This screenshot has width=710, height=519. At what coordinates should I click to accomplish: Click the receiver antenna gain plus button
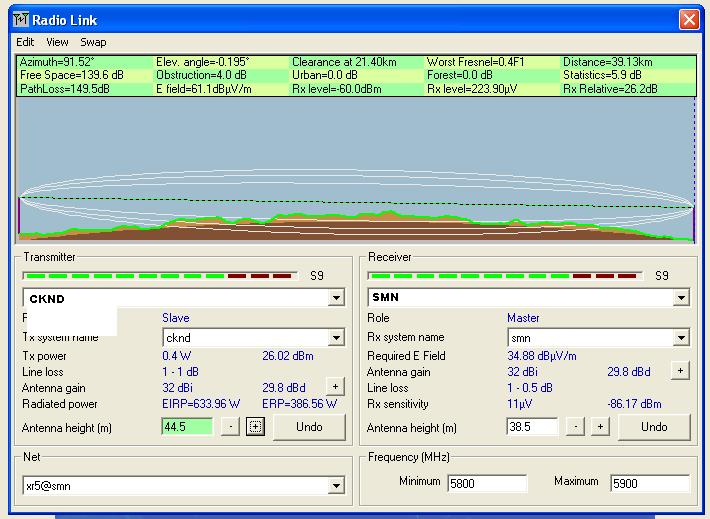click(x=680, y=370)
